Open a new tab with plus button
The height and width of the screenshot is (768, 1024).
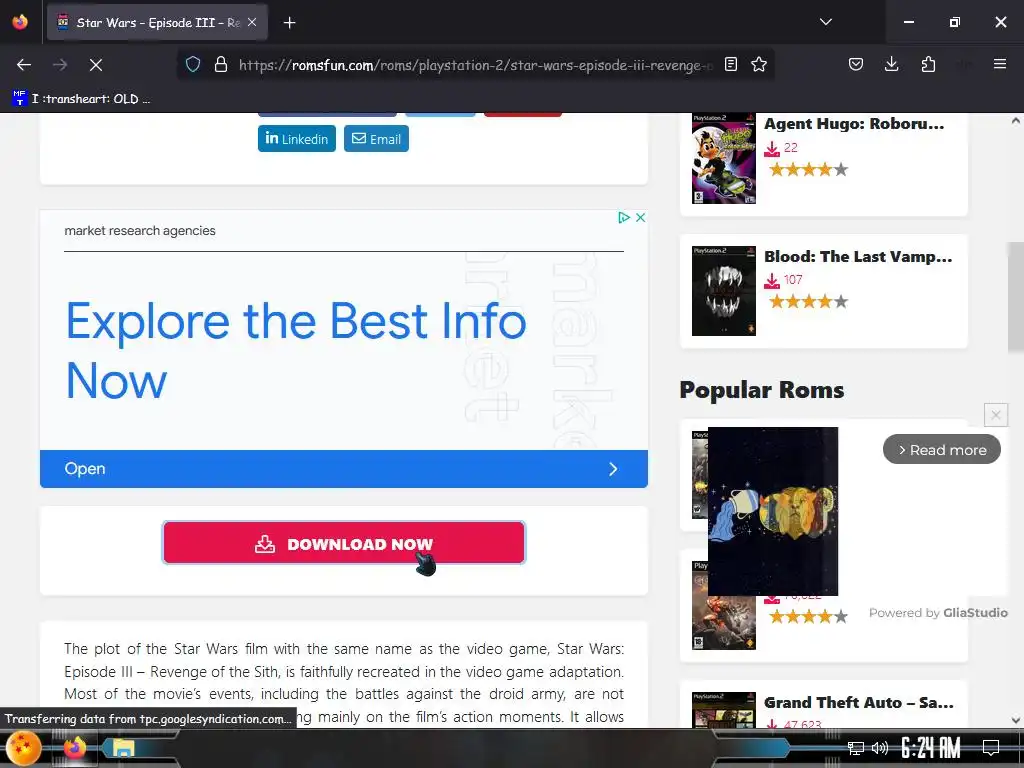click(289, 23)
